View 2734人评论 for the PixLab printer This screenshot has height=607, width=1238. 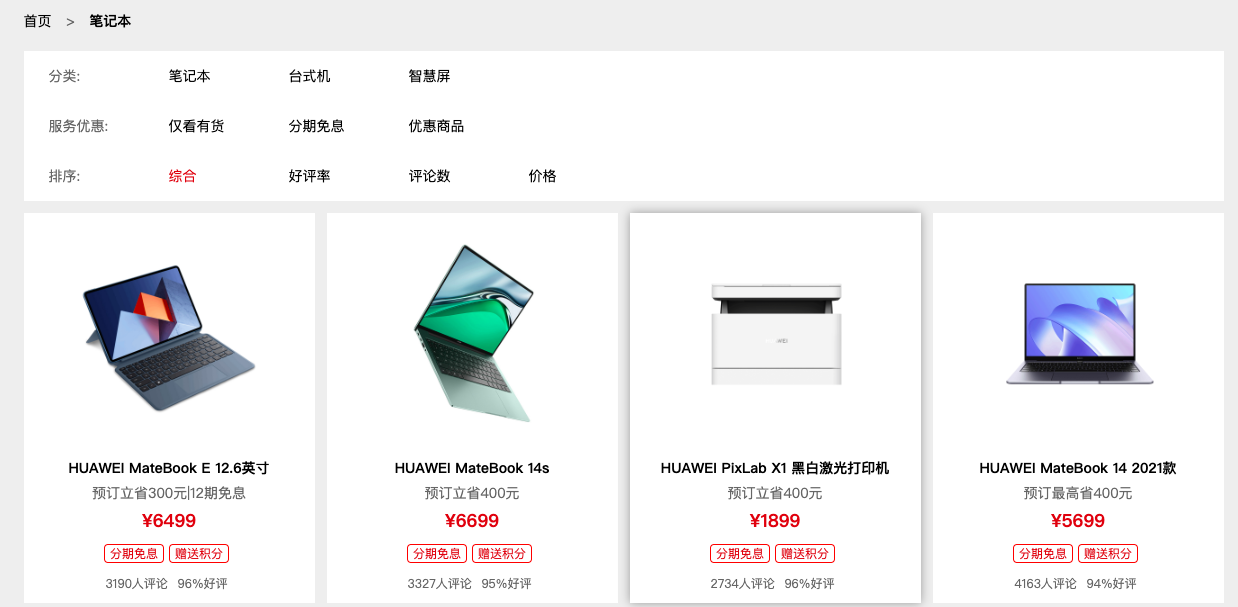[x=742, y=584]
